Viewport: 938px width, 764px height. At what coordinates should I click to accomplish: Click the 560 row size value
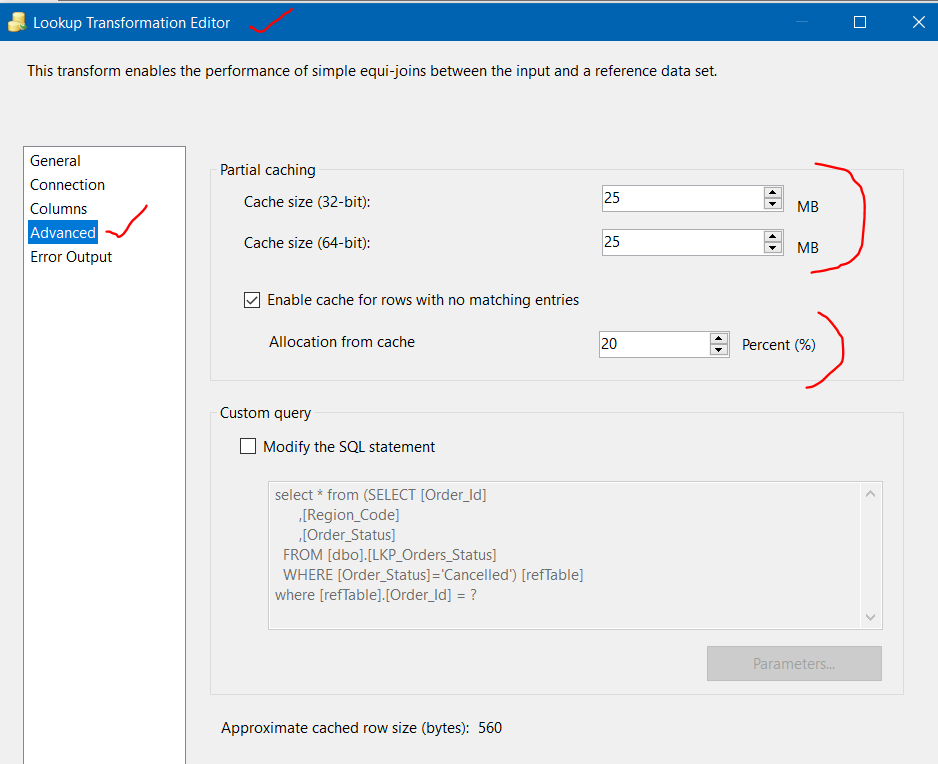pyautogui.click(x=490, y=728)
